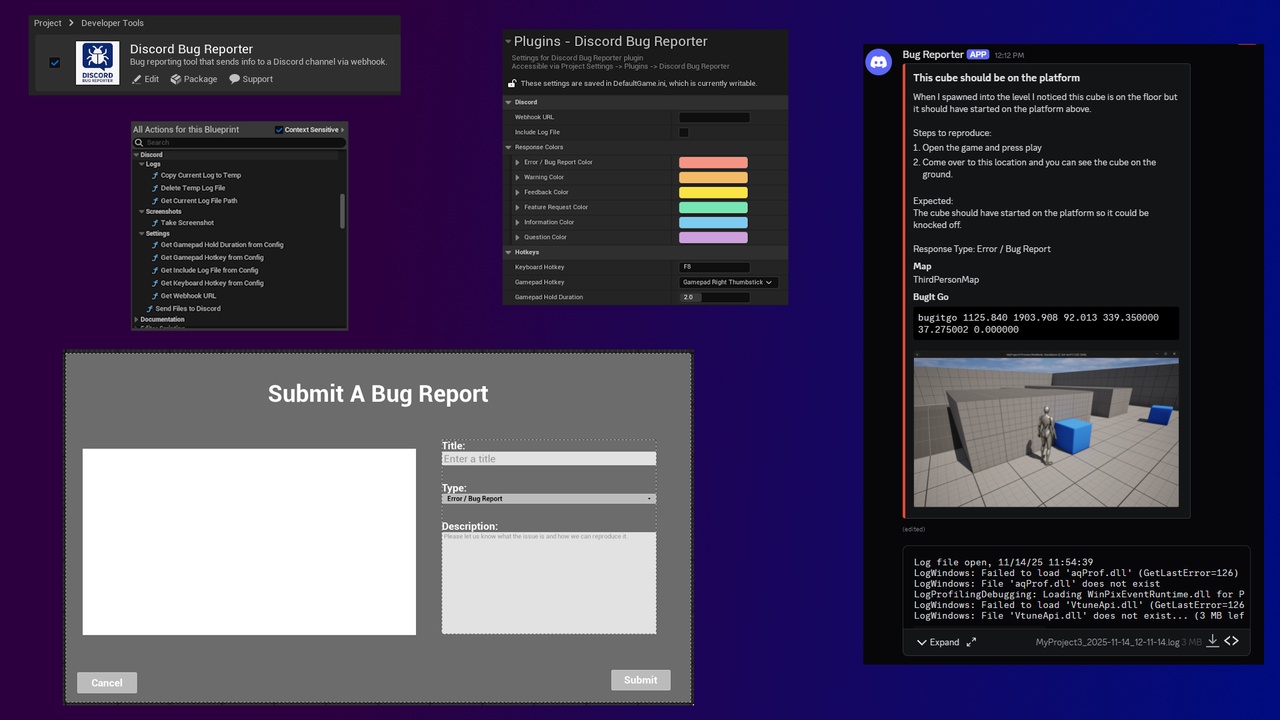
Task: Expand the Warning Color property
Action: pos(518,177)
